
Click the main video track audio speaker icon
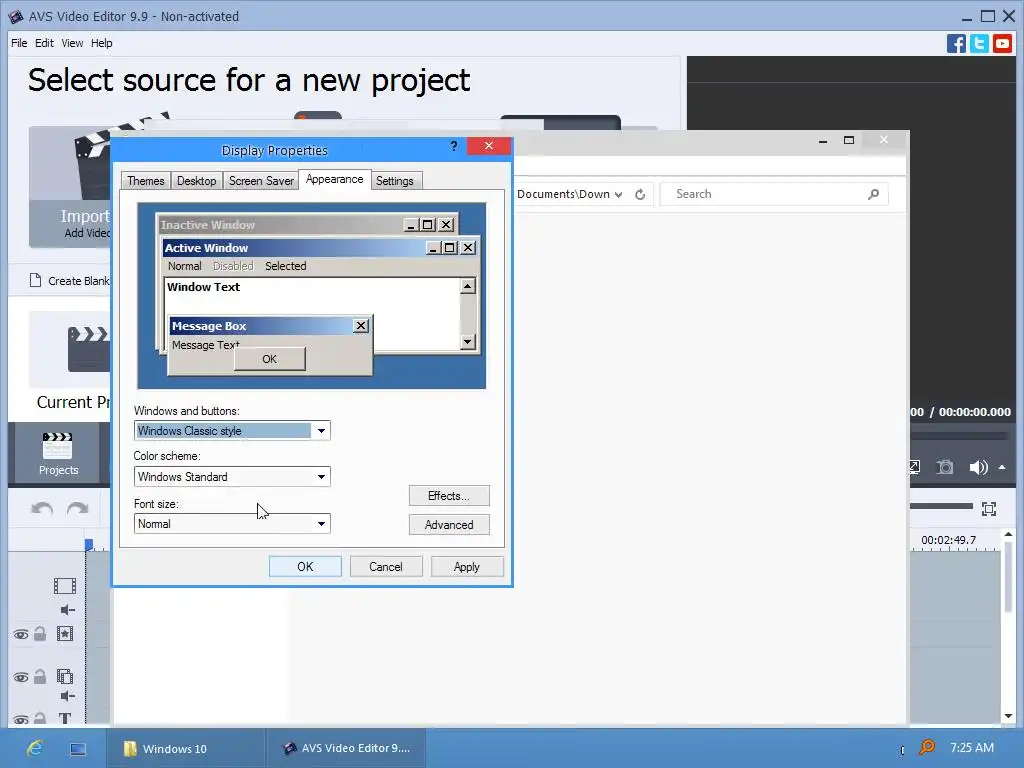(x=67, y=610)
